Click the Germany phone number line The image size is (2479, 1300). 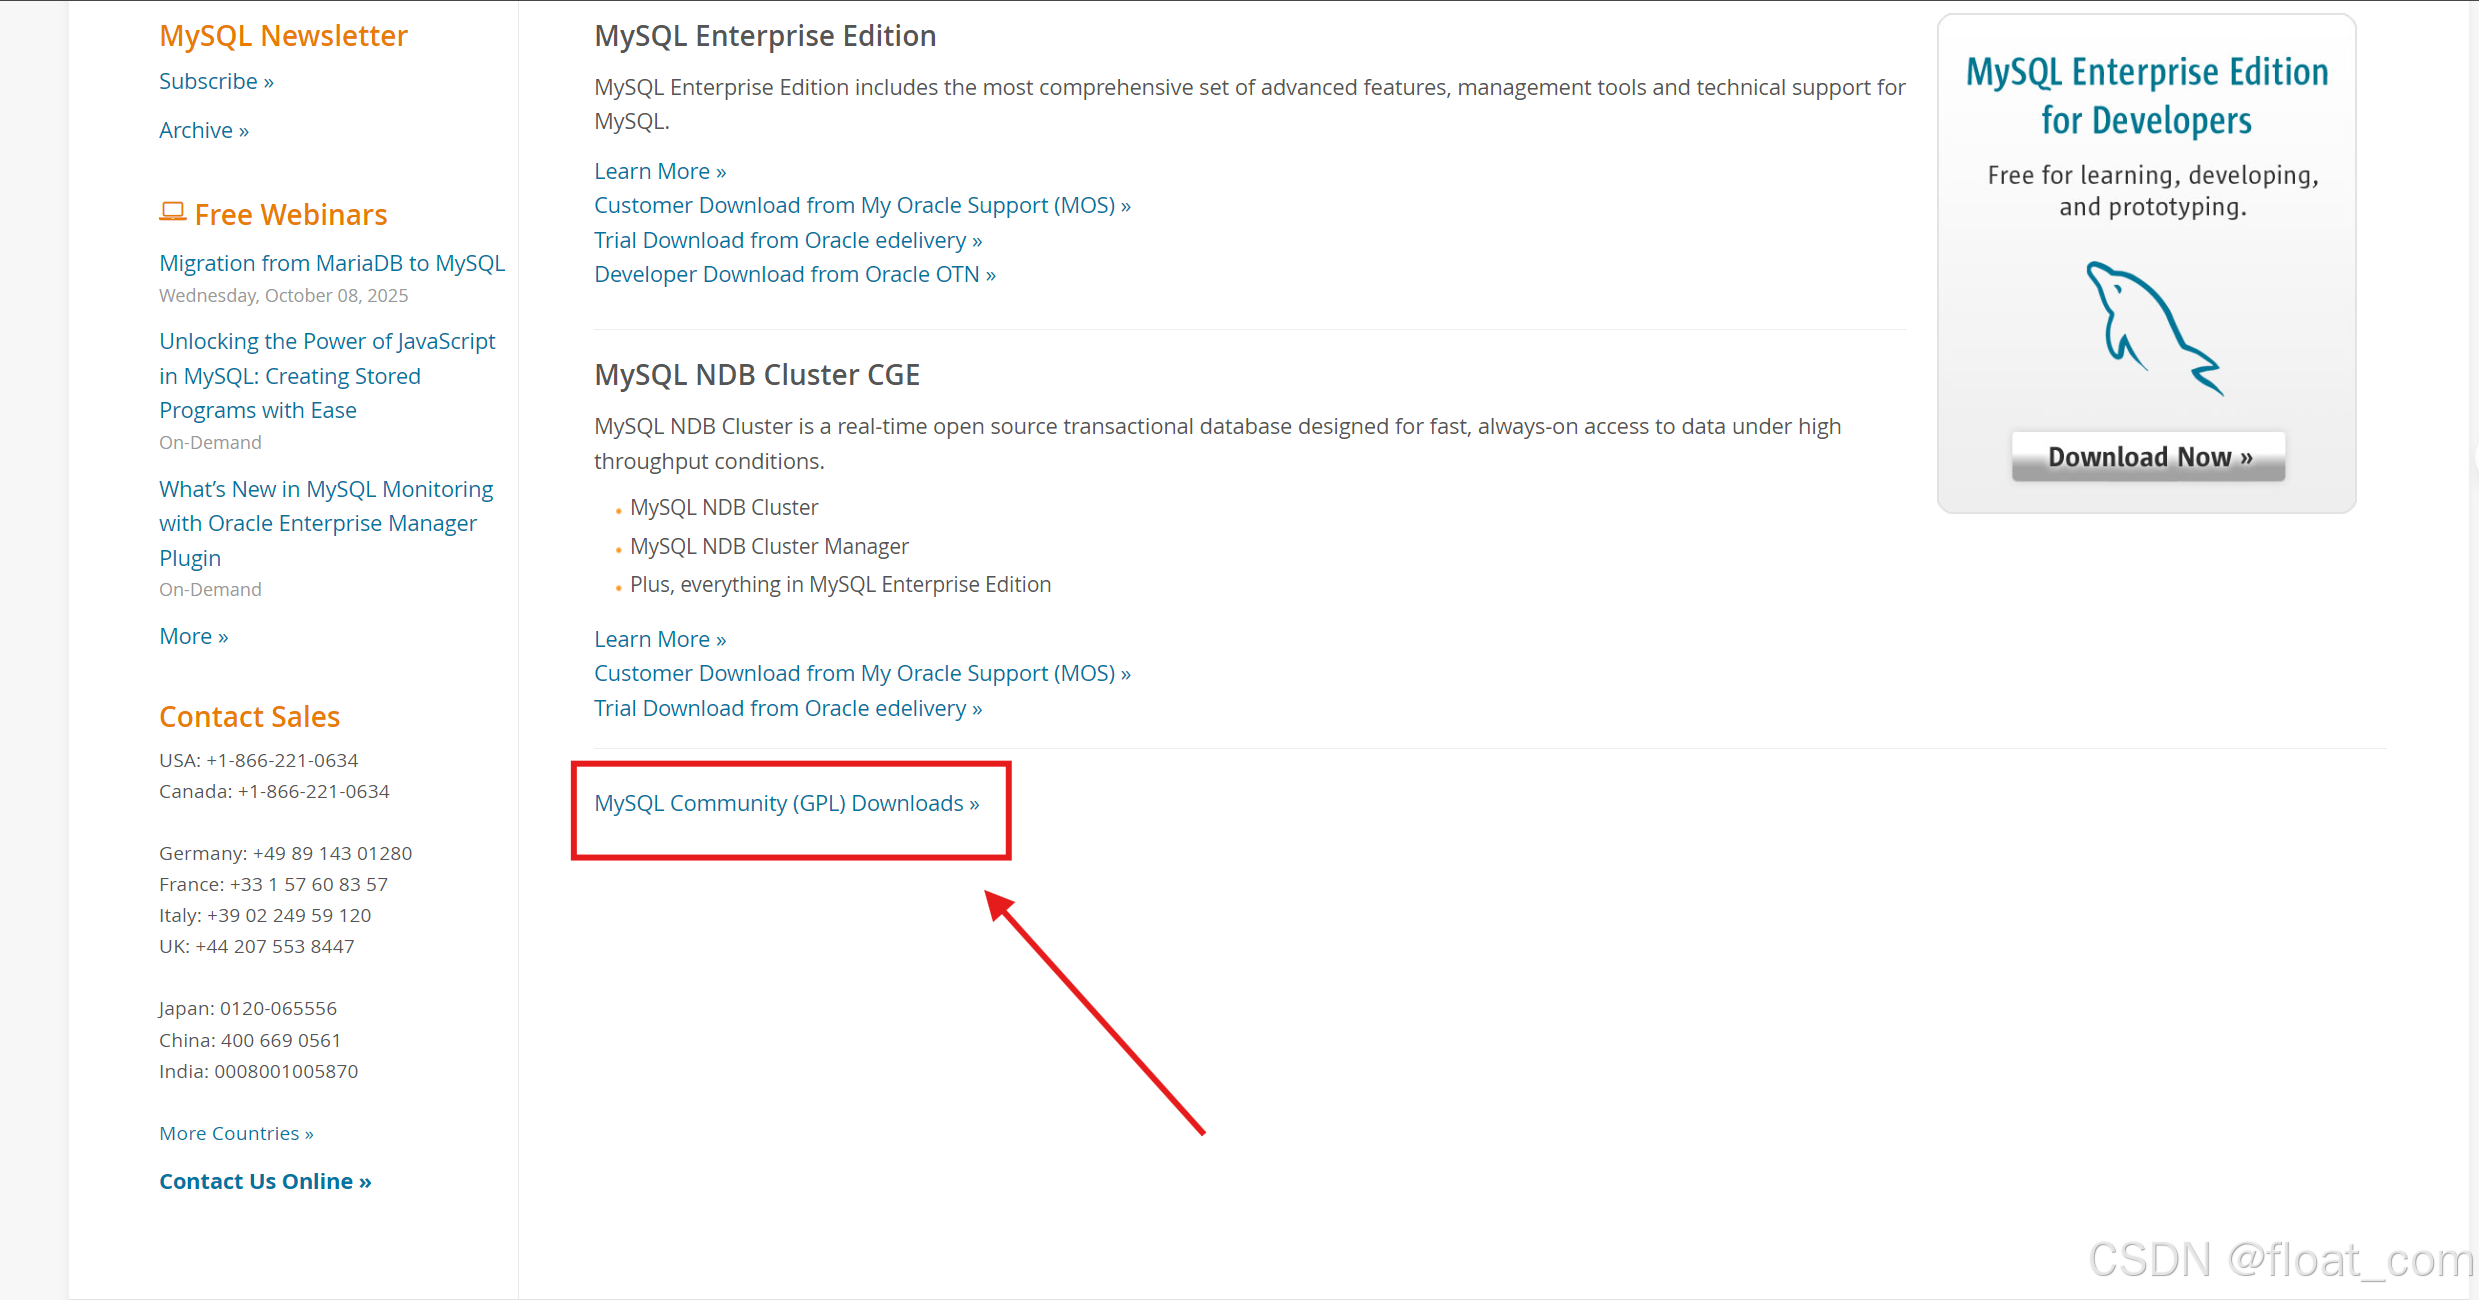click(x=285, y=853)
